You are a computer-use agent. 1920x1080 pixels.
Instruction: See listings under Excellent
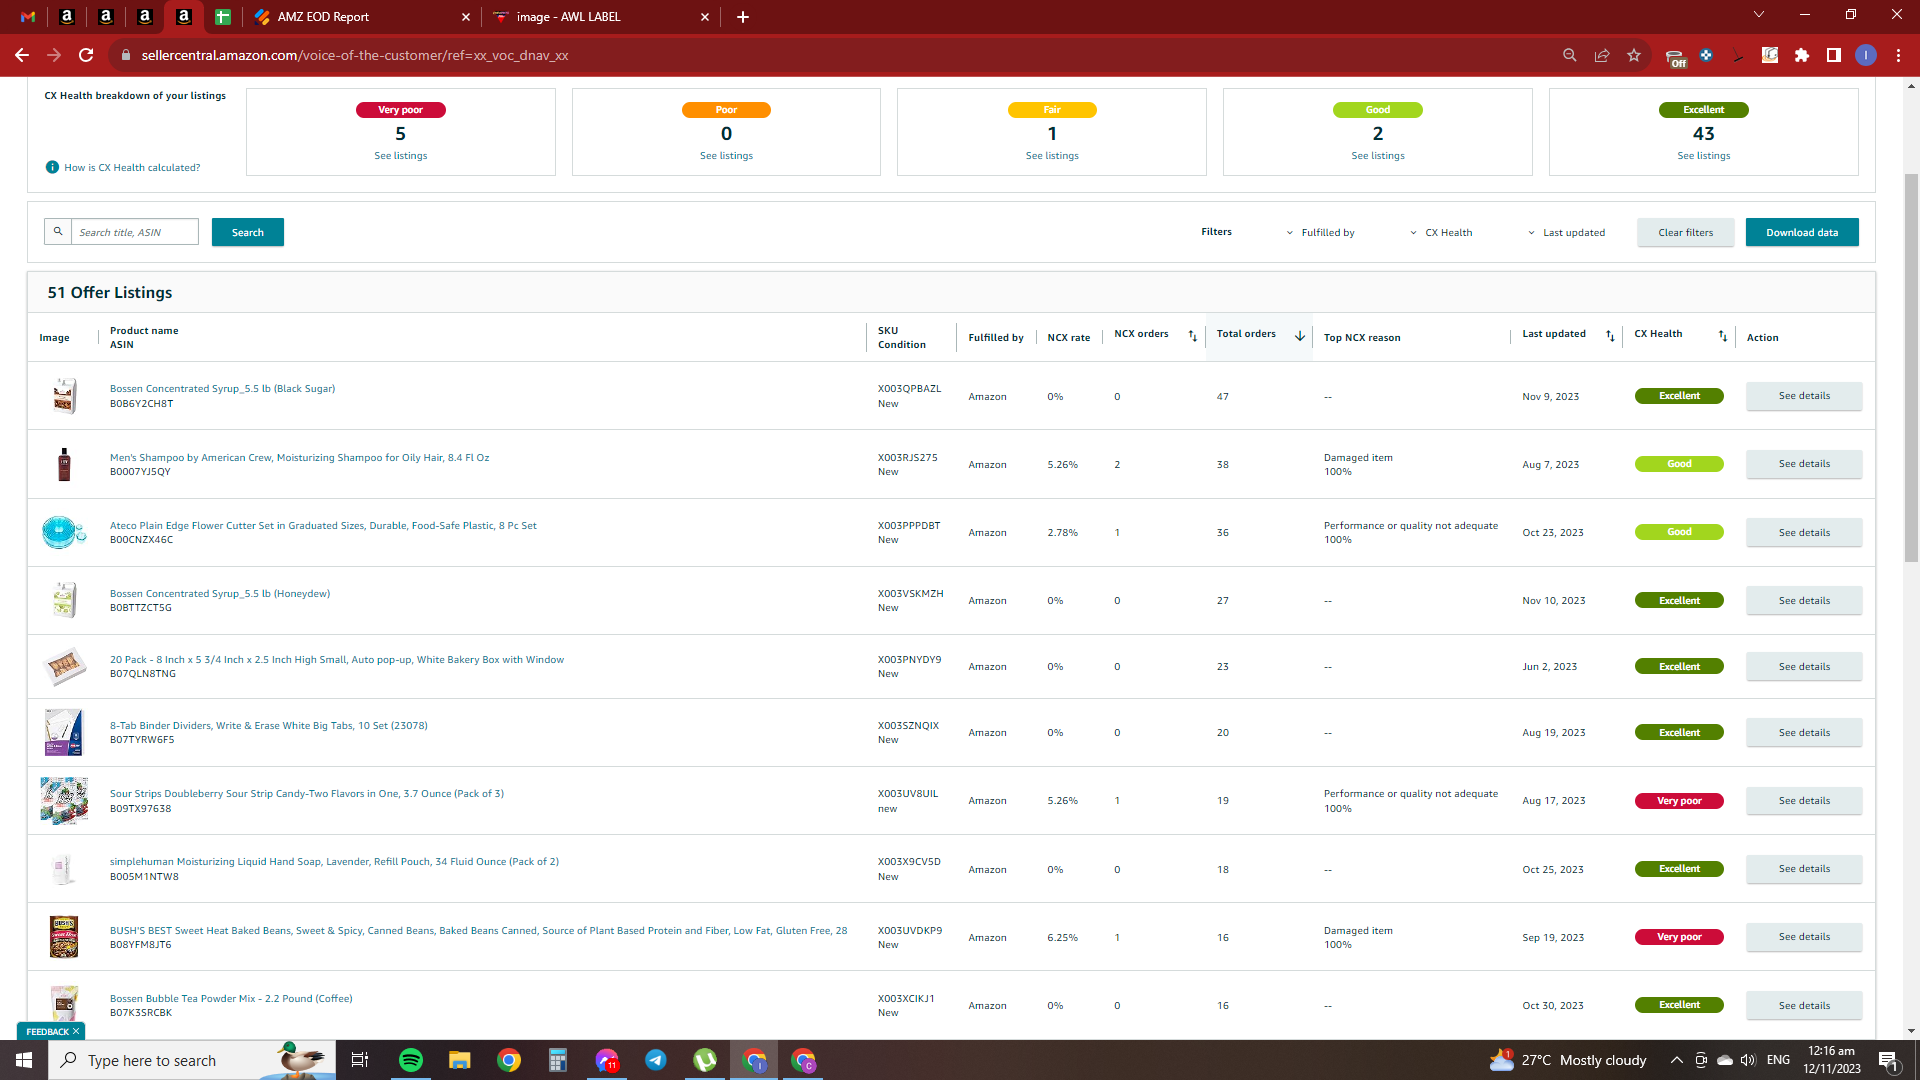point(1704,155)
